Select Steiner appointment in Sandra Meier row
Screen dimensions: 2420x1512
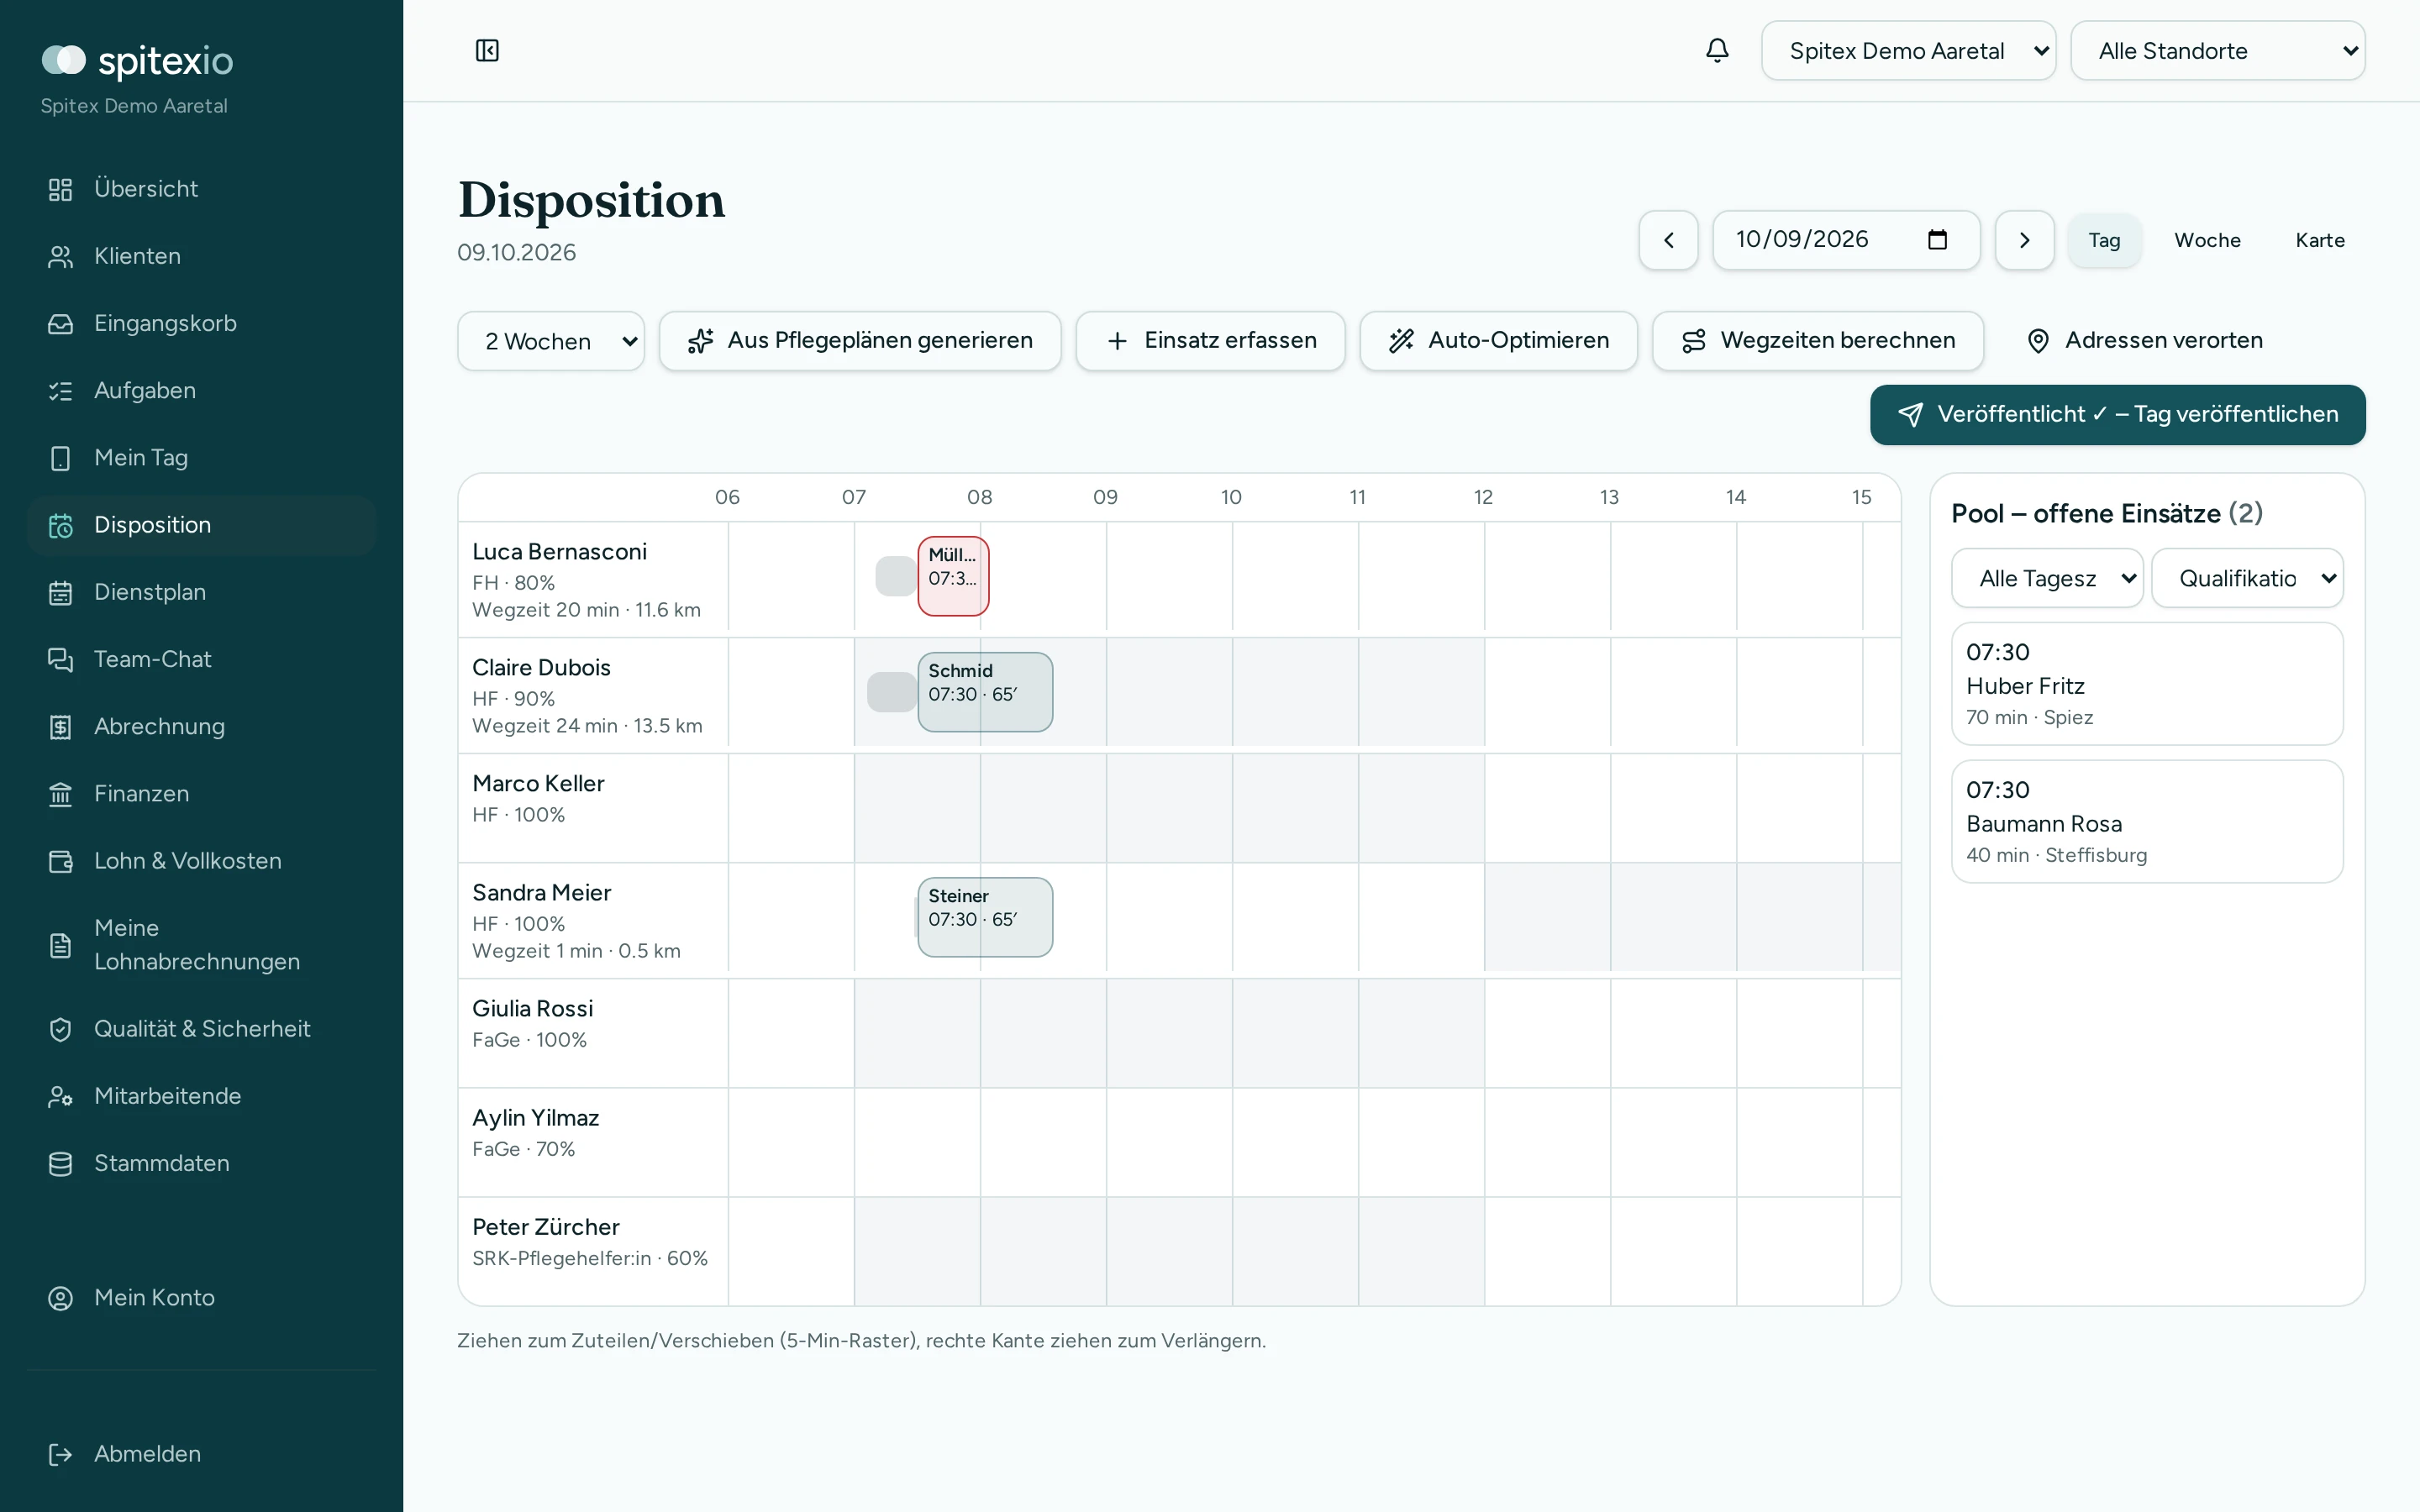984,917
